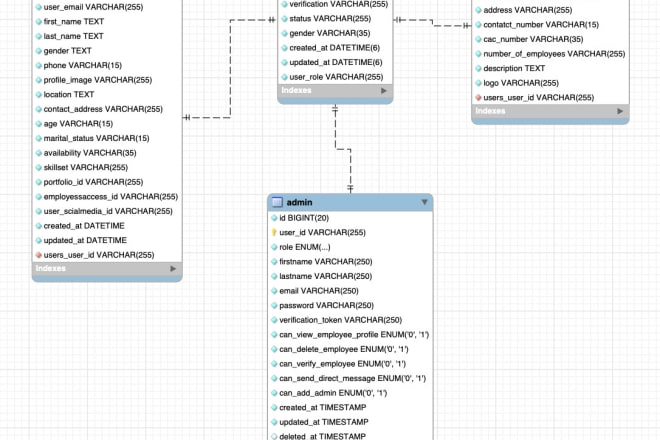660x440 pixels.
Task: Select the gender TEXT column in left table
Action: pyautogui.click(x=67, y=51)
